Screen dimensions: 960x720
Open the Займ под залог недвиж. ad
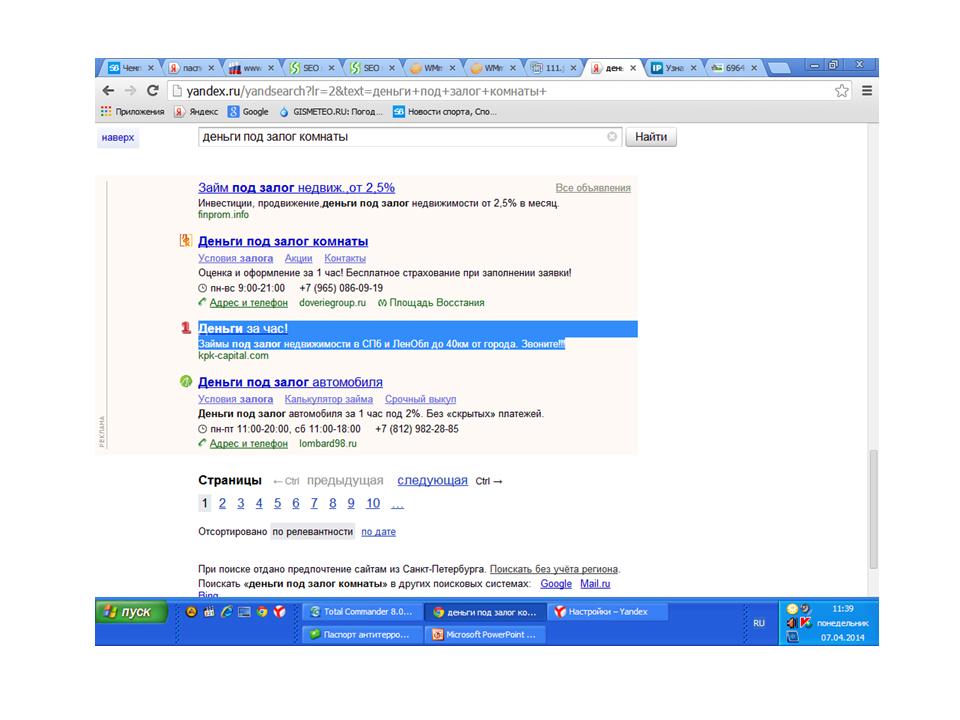coord(296,187)
